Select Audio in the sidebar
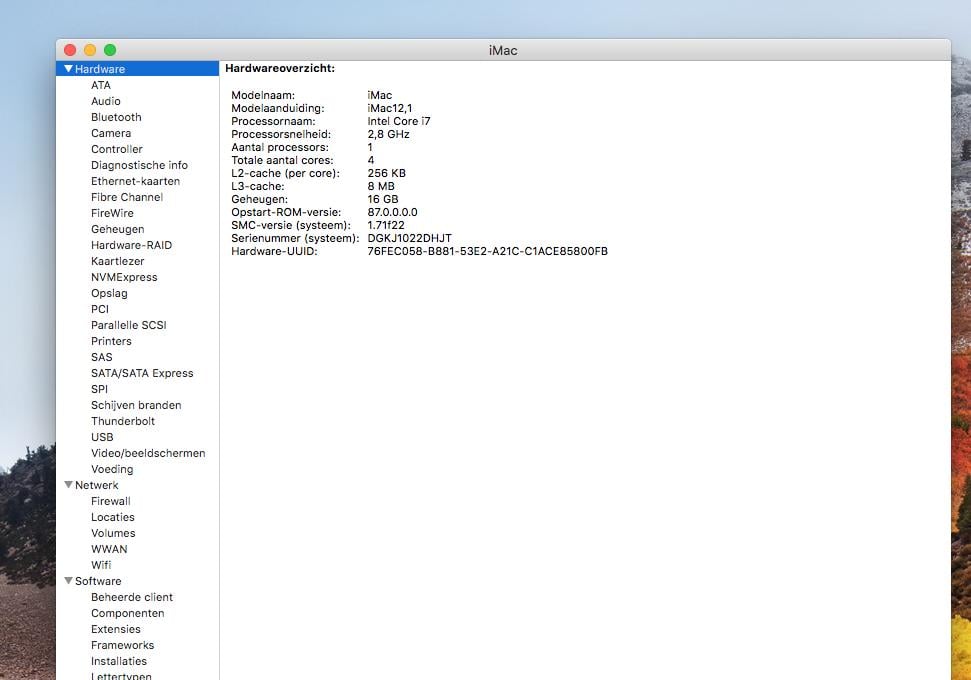971x680 pixels. coord(106,102)
